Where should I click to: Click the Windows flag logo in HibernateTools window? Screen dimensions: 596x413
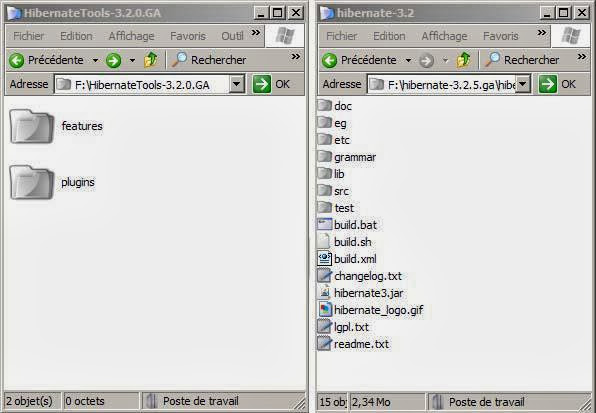(285, 36)
